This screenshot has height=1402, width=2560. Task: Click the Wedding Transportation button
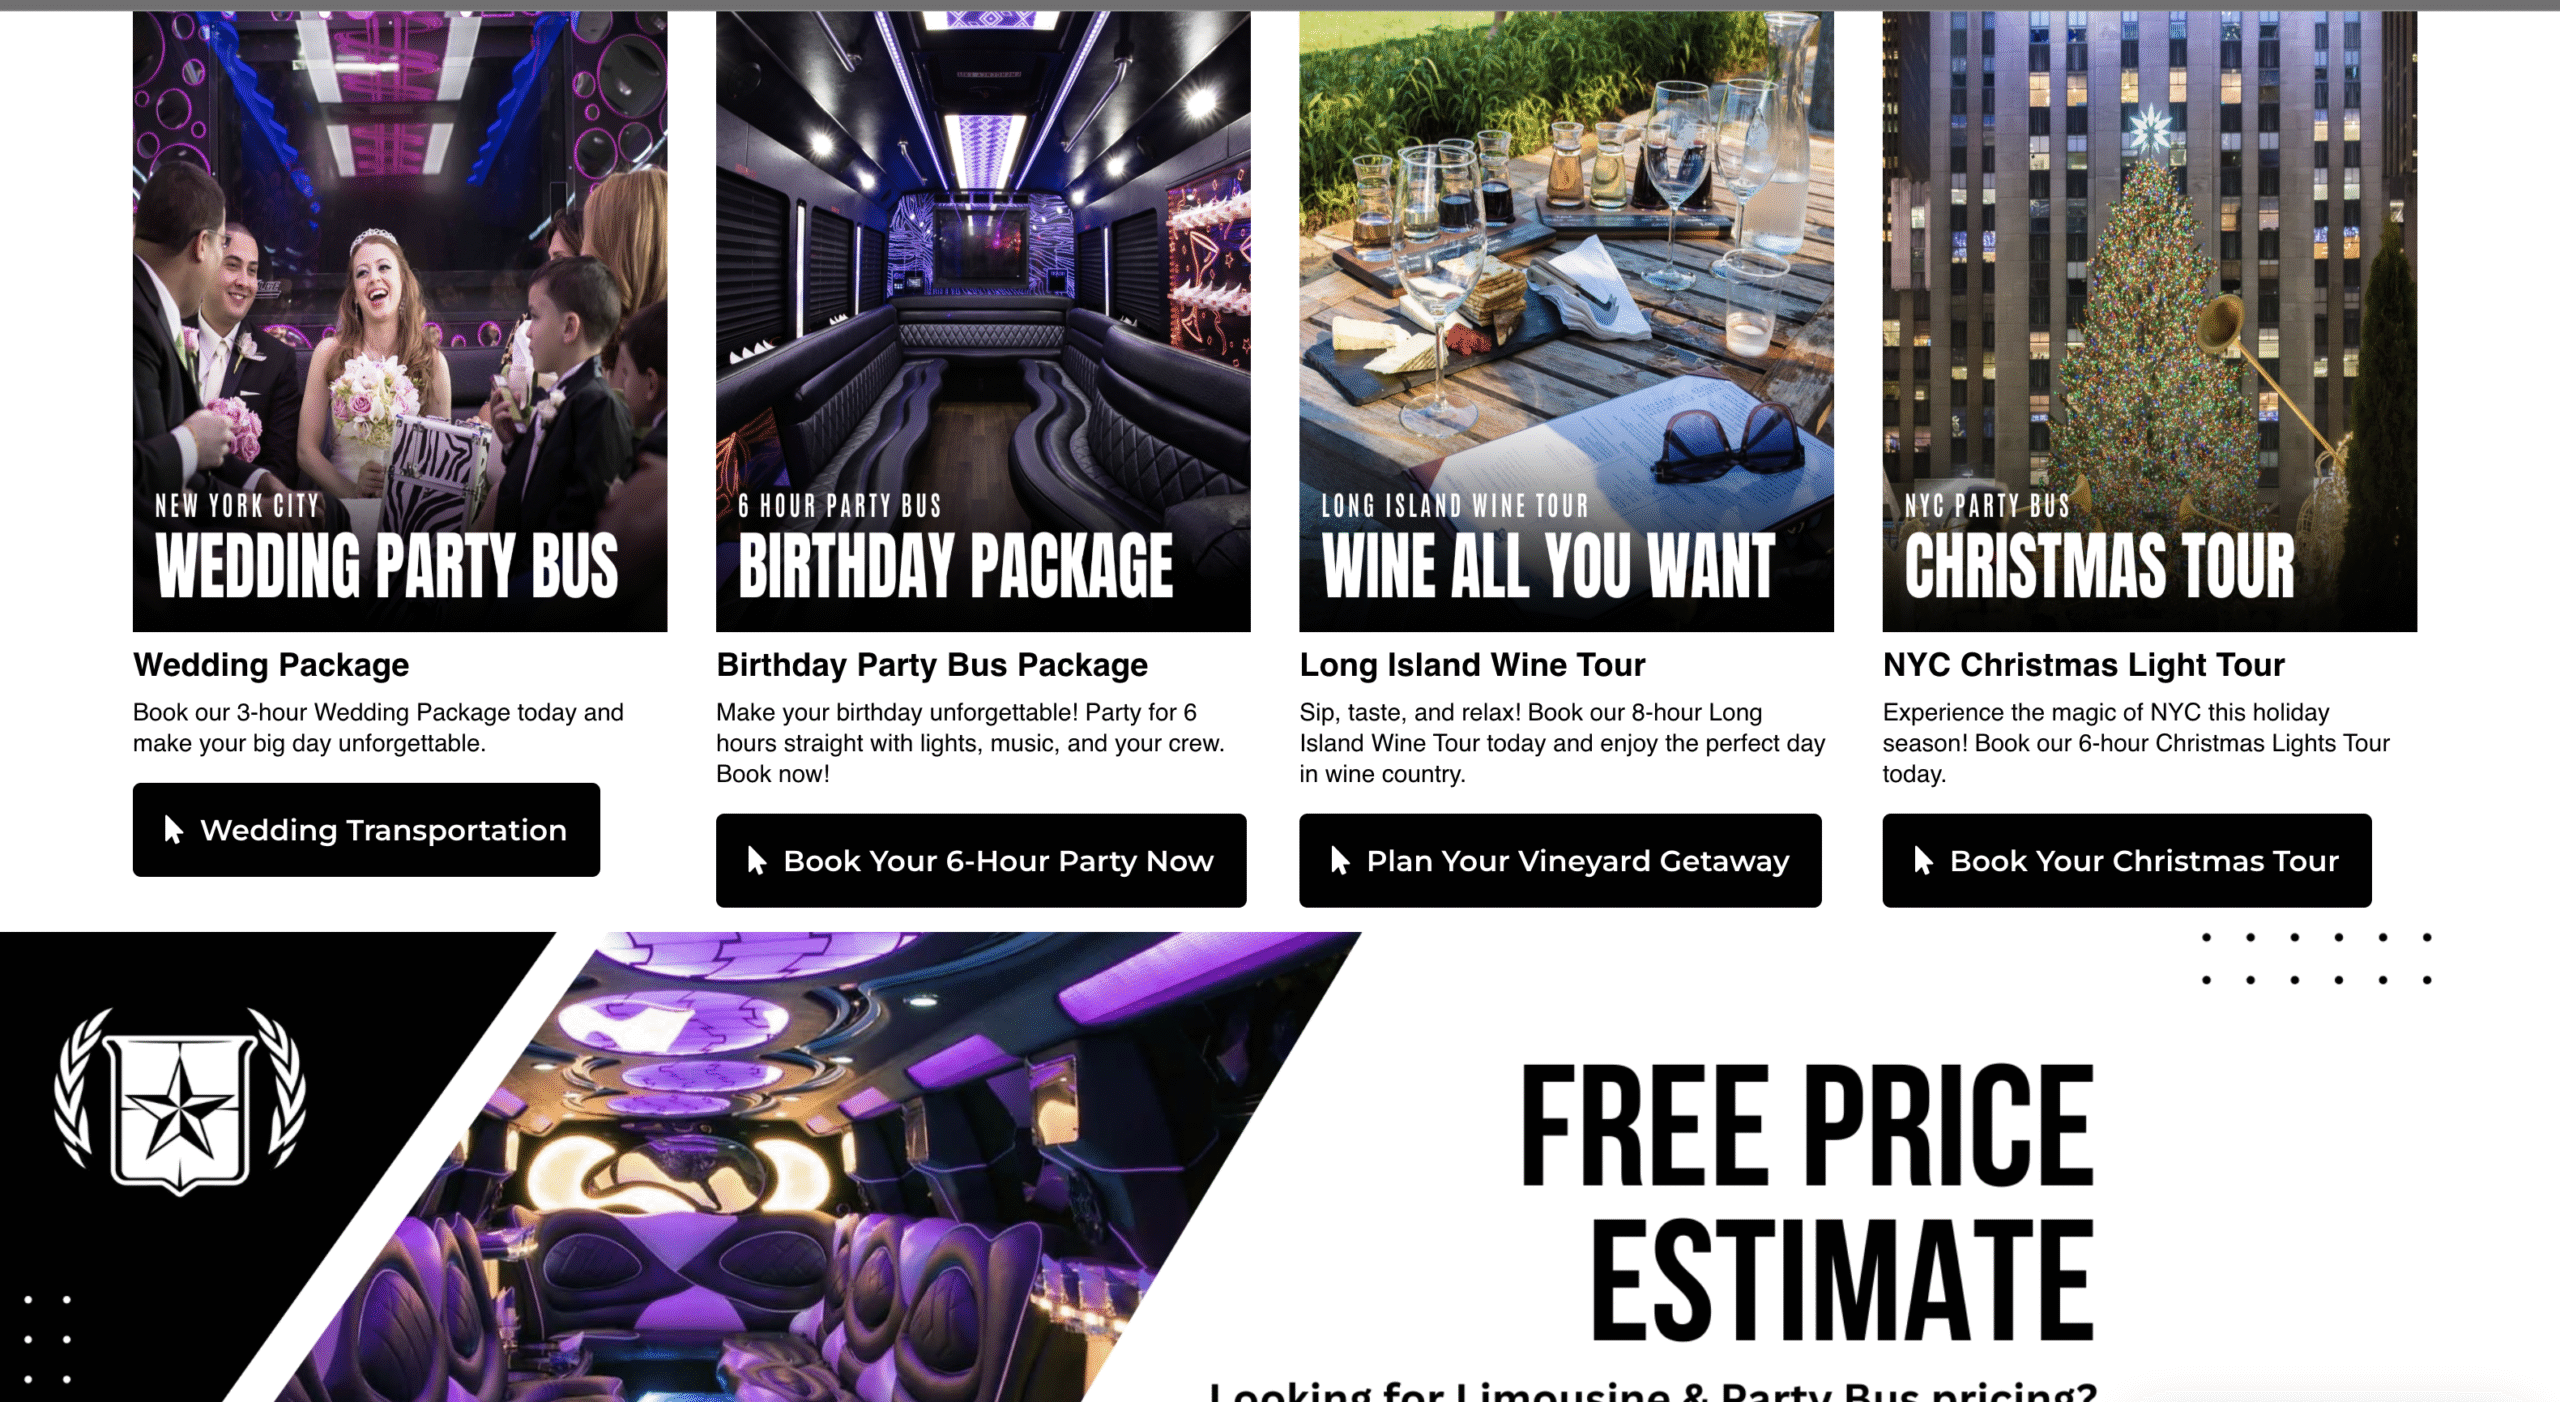click(366, 830)
